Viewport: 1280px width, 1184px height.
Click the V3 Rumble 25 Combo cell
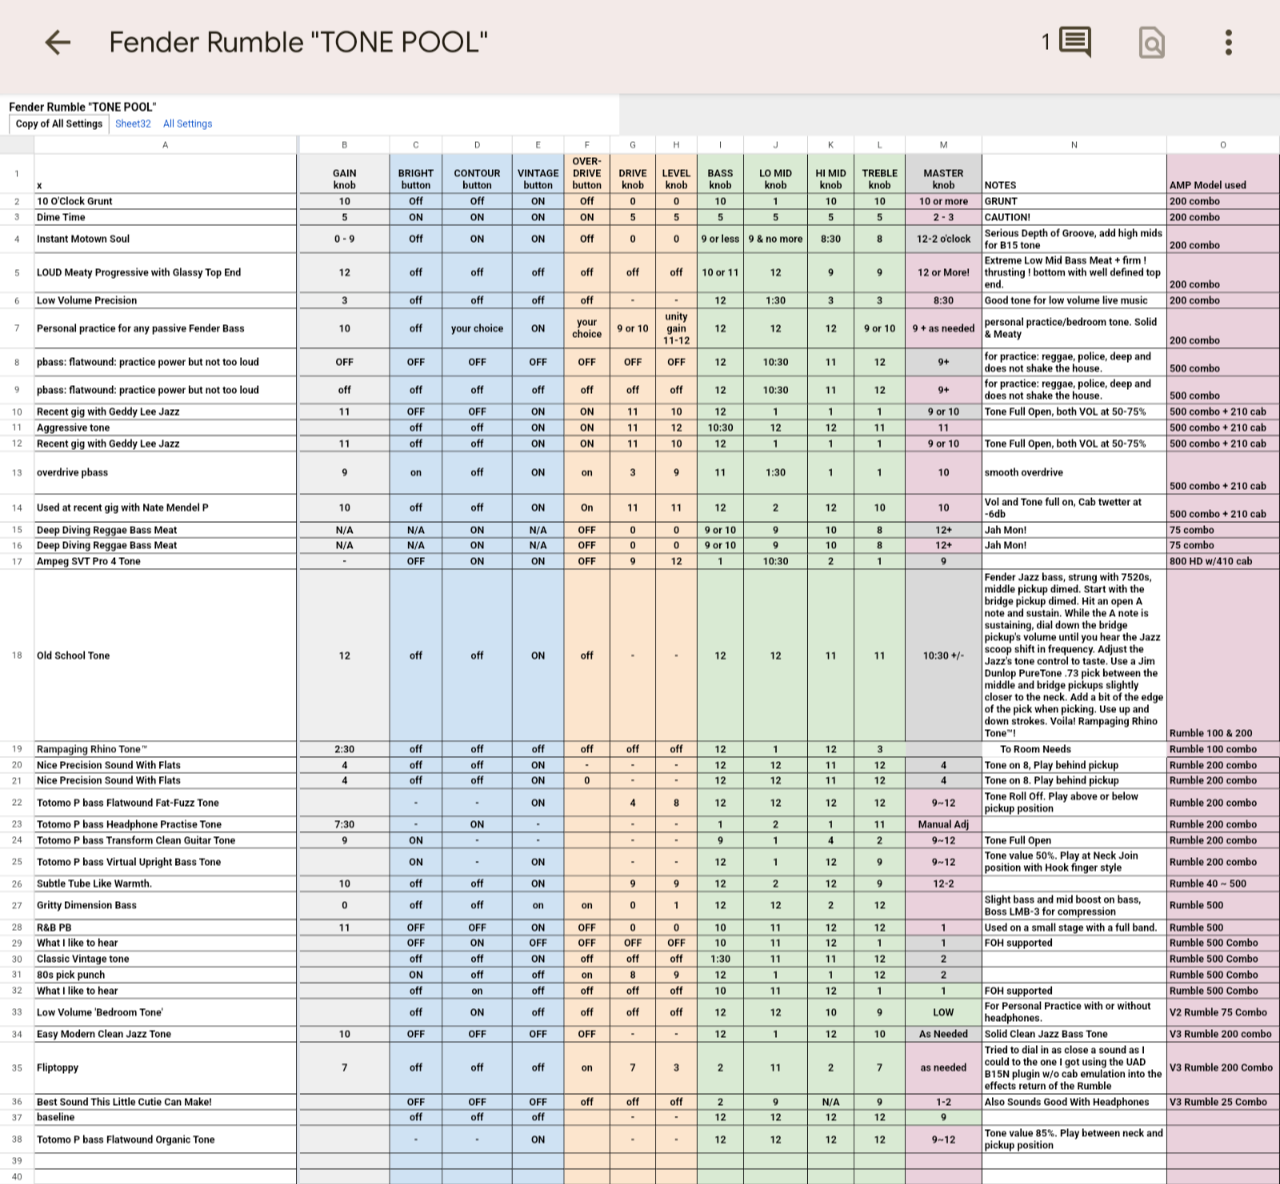point(1222,1101)
